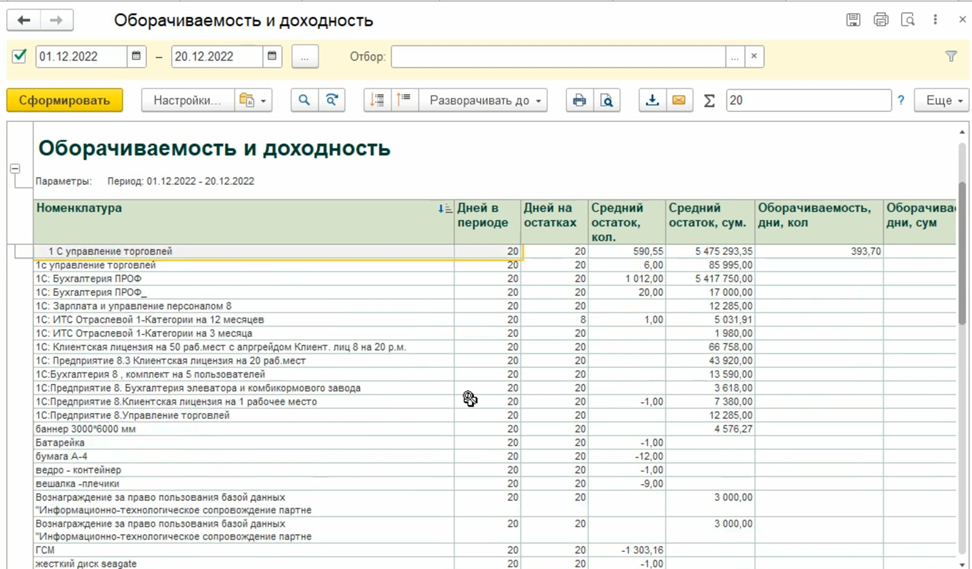Select ИТС Отраслевой на 3 месяца row
Viewport: 972px width, 569px height.
[244, 333]
